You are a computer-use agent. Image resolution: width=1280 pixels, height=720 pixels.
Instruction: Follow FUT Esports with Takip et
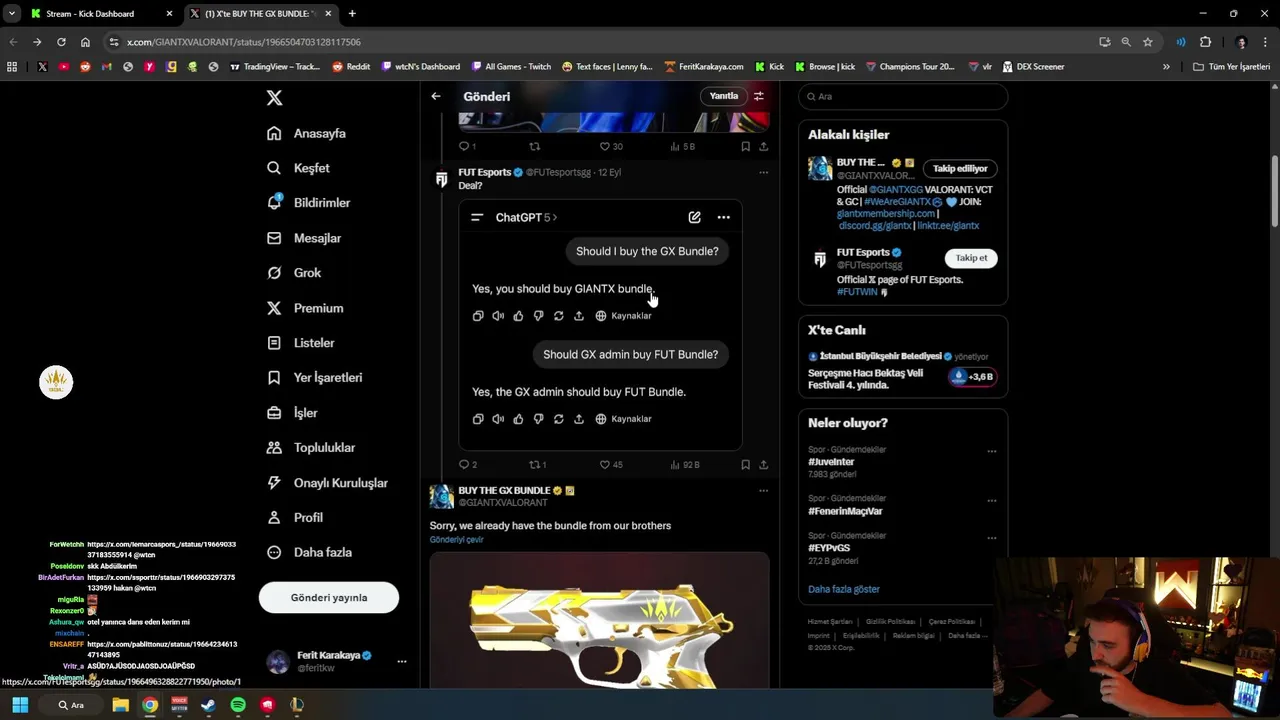pos(971,258)
